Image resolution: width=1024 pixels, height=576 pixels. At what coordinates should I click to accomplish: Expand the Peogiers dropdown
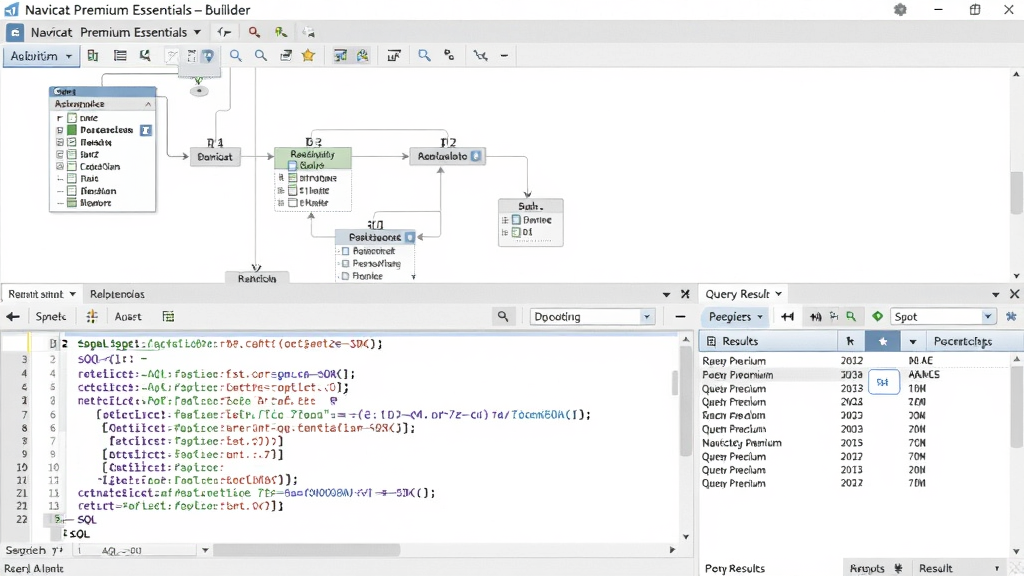coord(736,316)
